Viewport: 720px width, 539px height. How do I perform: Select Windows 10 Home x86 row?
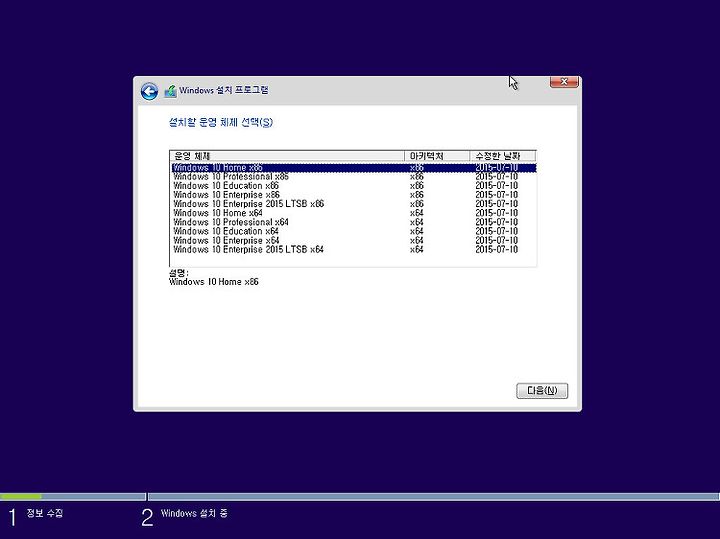tap(354, 168)
